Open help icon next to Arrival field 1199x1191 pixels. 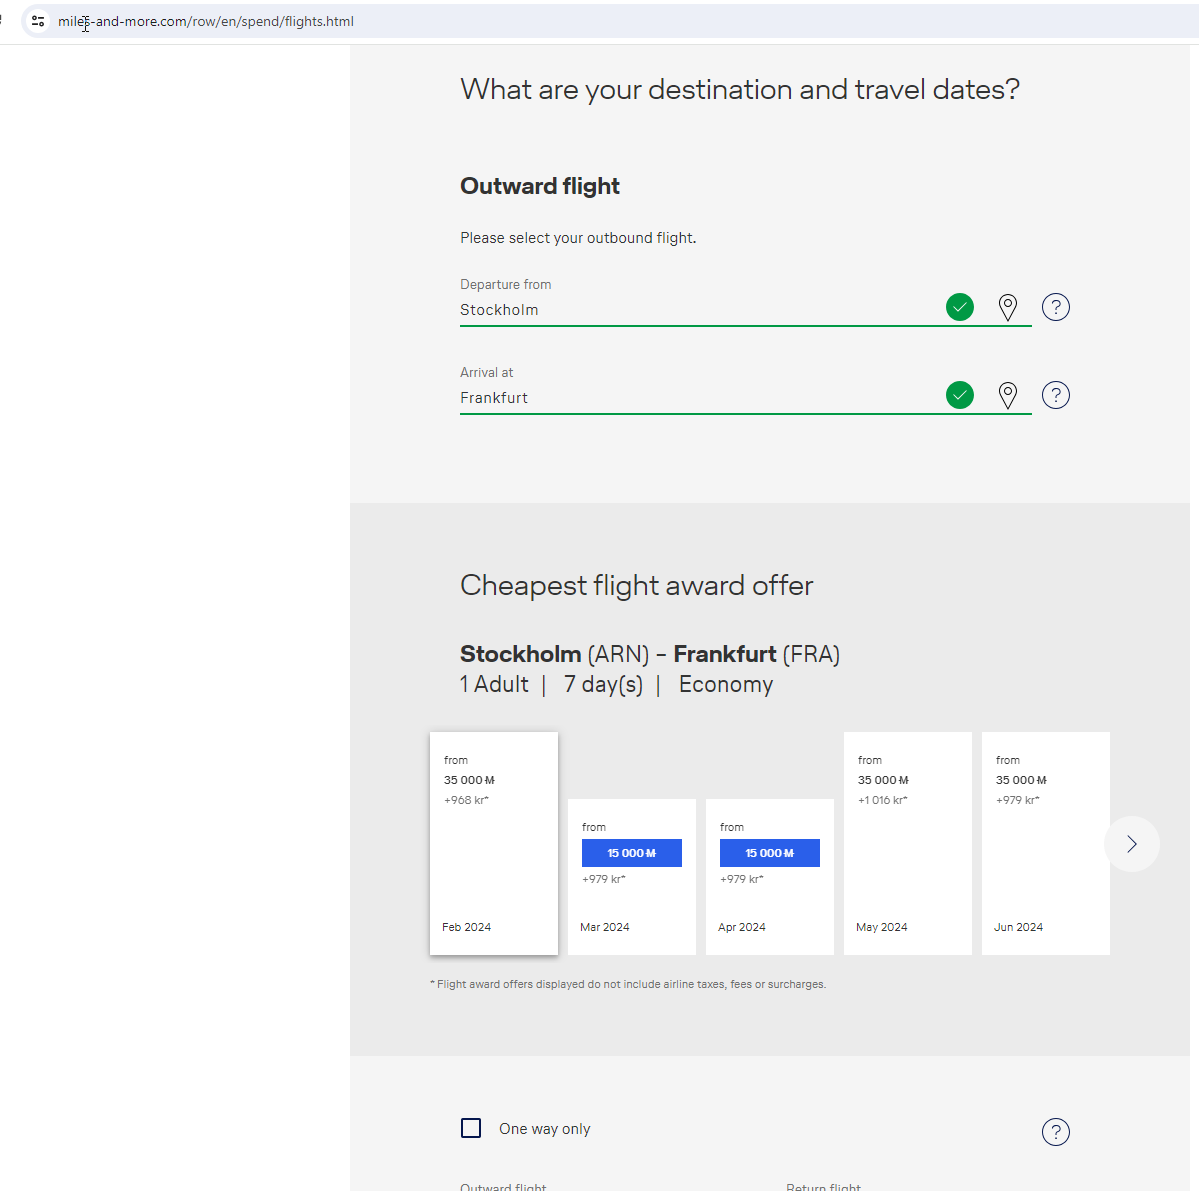1055,395
